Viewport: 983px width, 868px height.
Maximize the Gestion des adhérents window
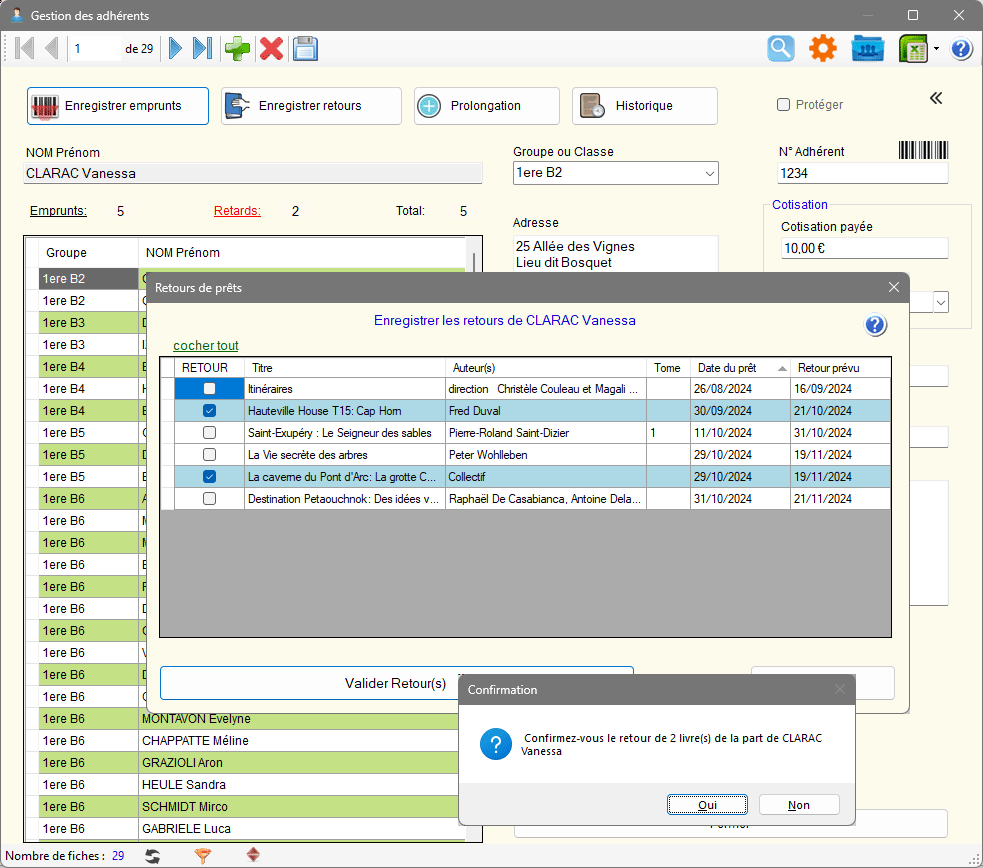coord(913,15)
